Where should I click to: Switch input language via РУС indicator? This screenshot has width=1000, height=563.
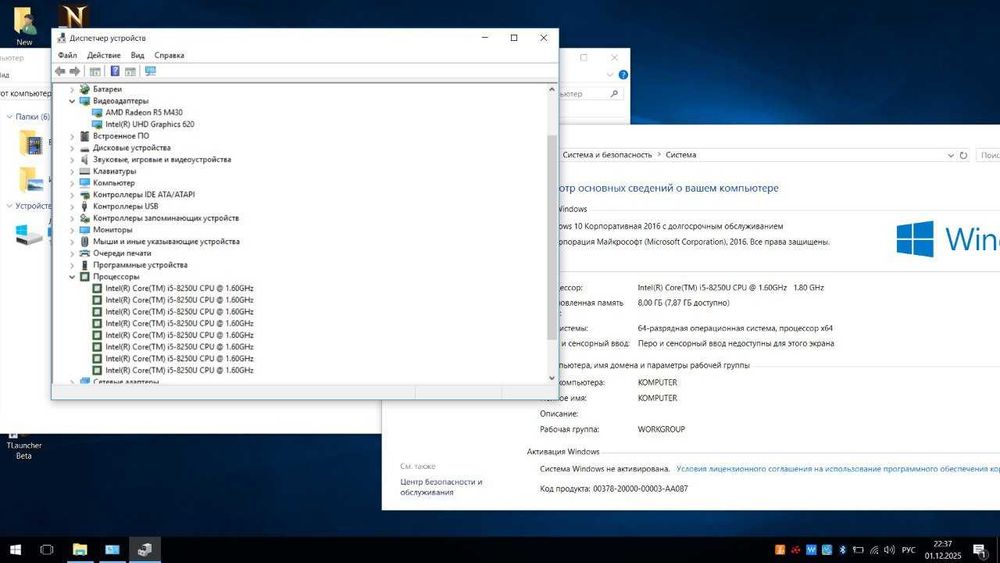pyautogui.click(x=909, y=550)
